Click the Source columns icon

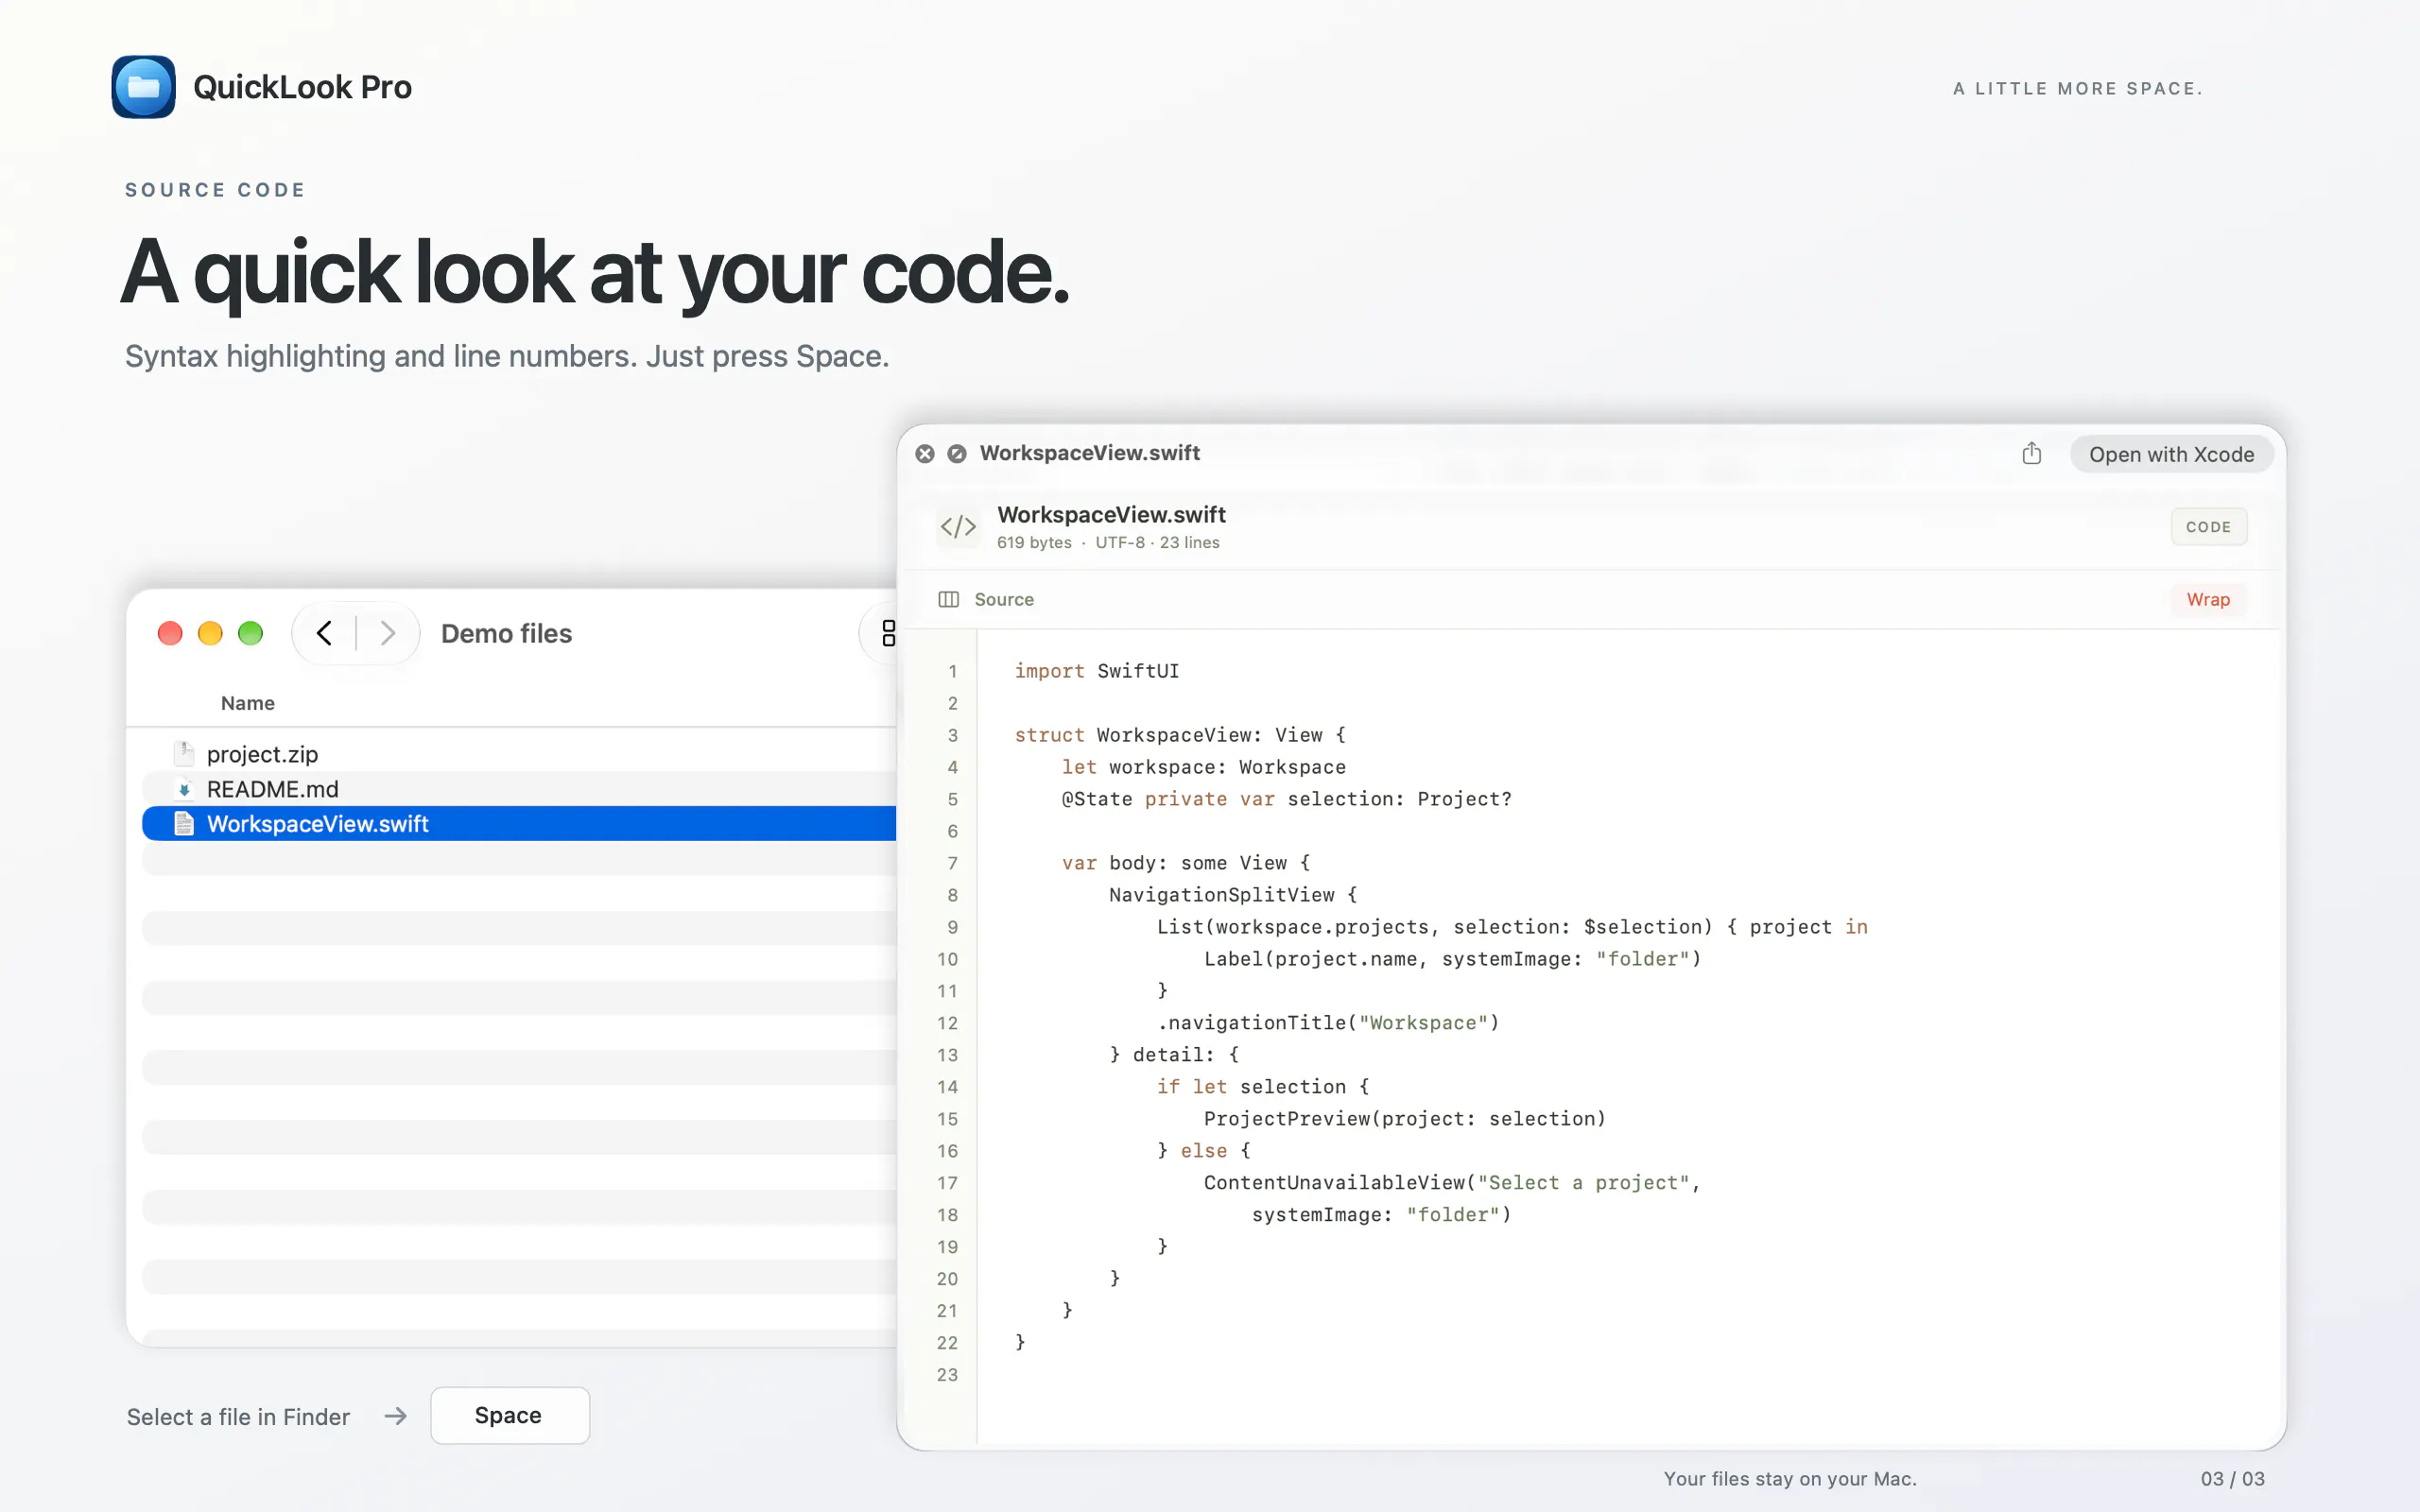[x=948, y=599]
